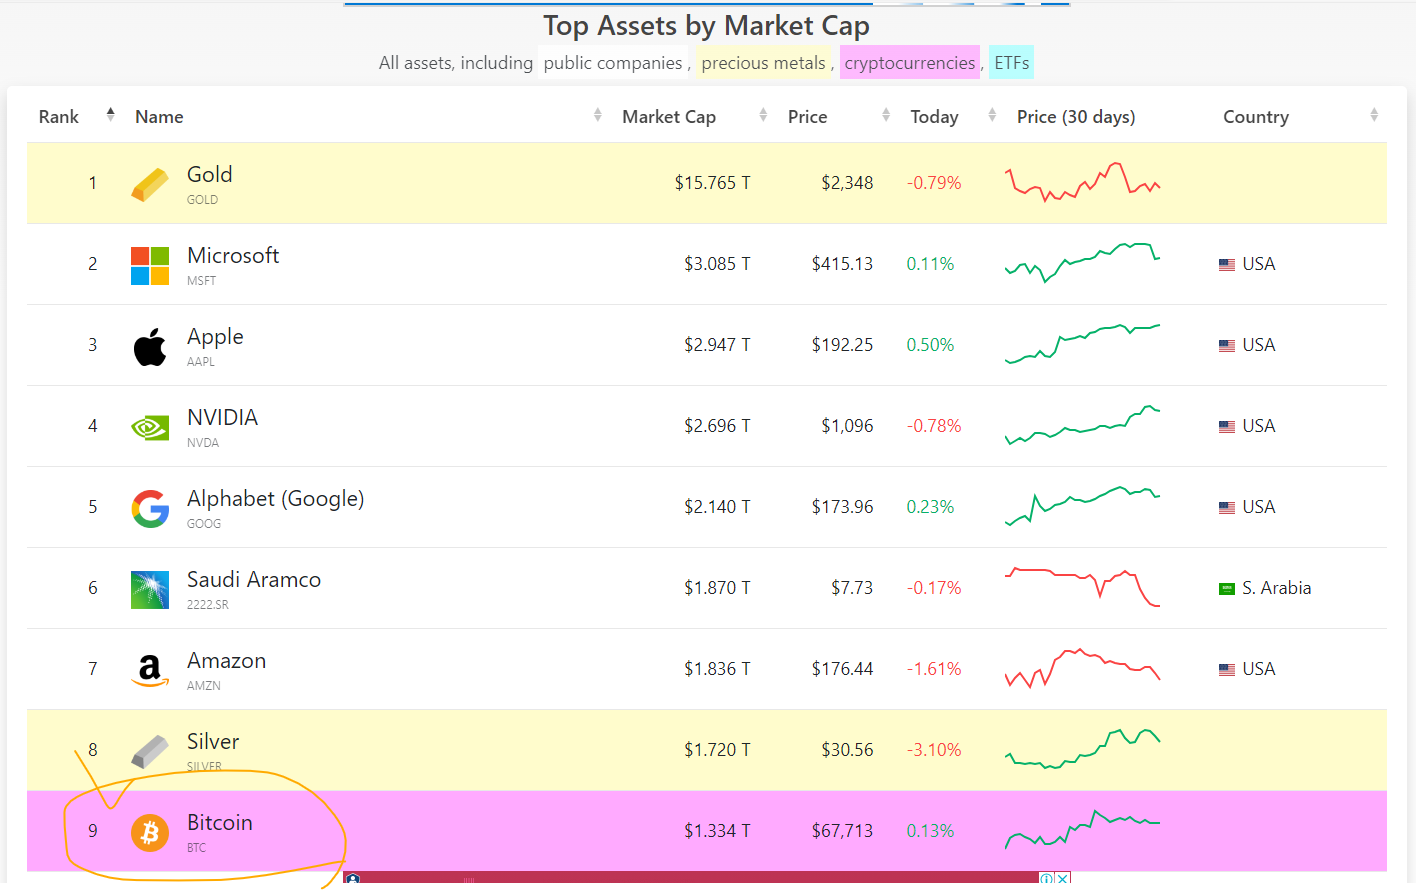Click the USA flag in Amazon row
This screenshot has width=1416, height=890.
click(x=1227, y=670)
